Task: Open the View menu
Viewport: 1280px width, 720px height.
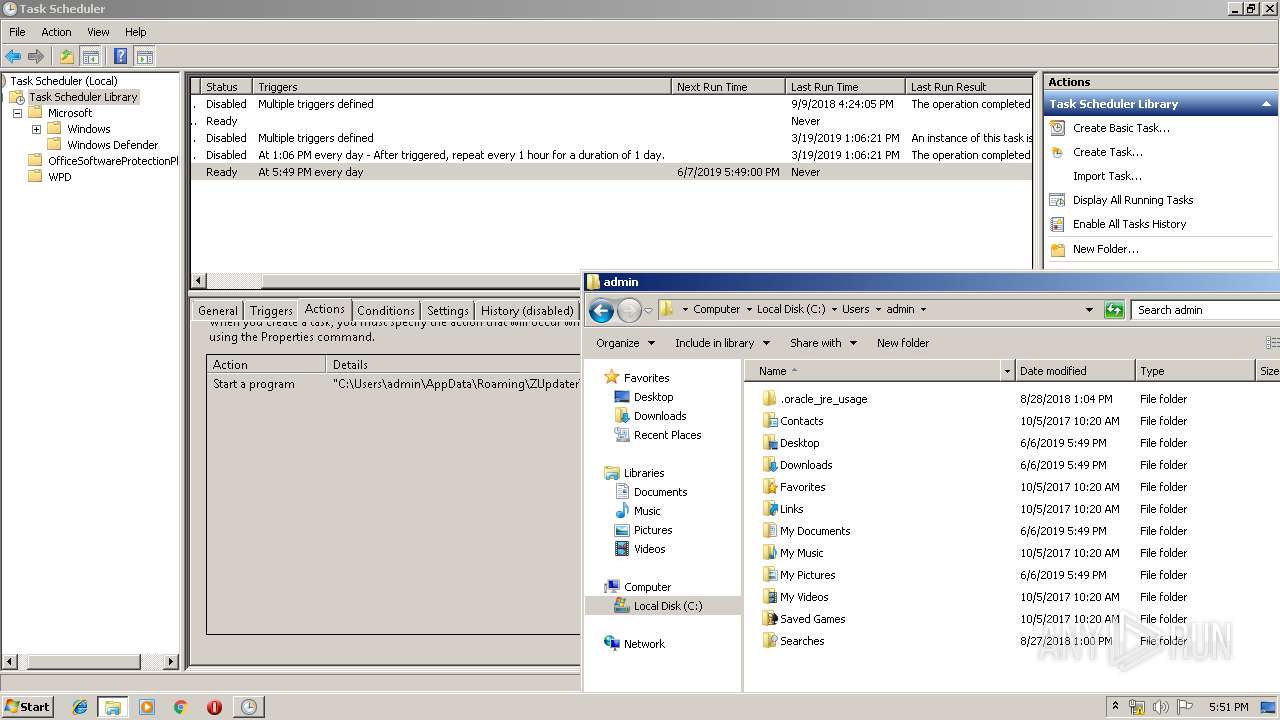Action: click(x=98, y=32)
